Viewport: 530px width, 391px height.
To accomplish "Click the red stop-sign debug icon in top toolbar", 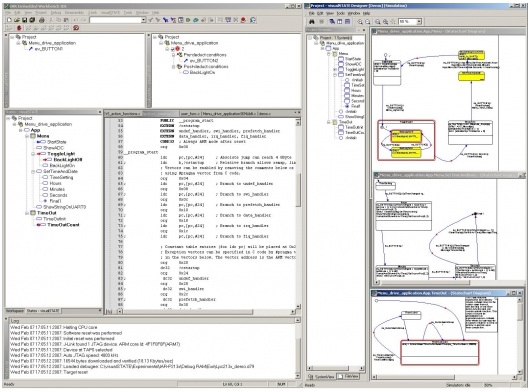I will [243, 20].
